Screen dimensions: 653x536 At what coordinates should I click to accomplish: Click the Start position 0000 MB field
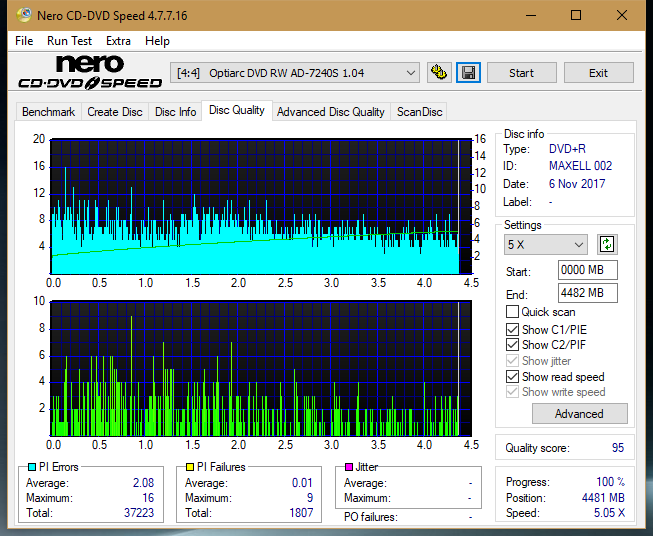587,270
